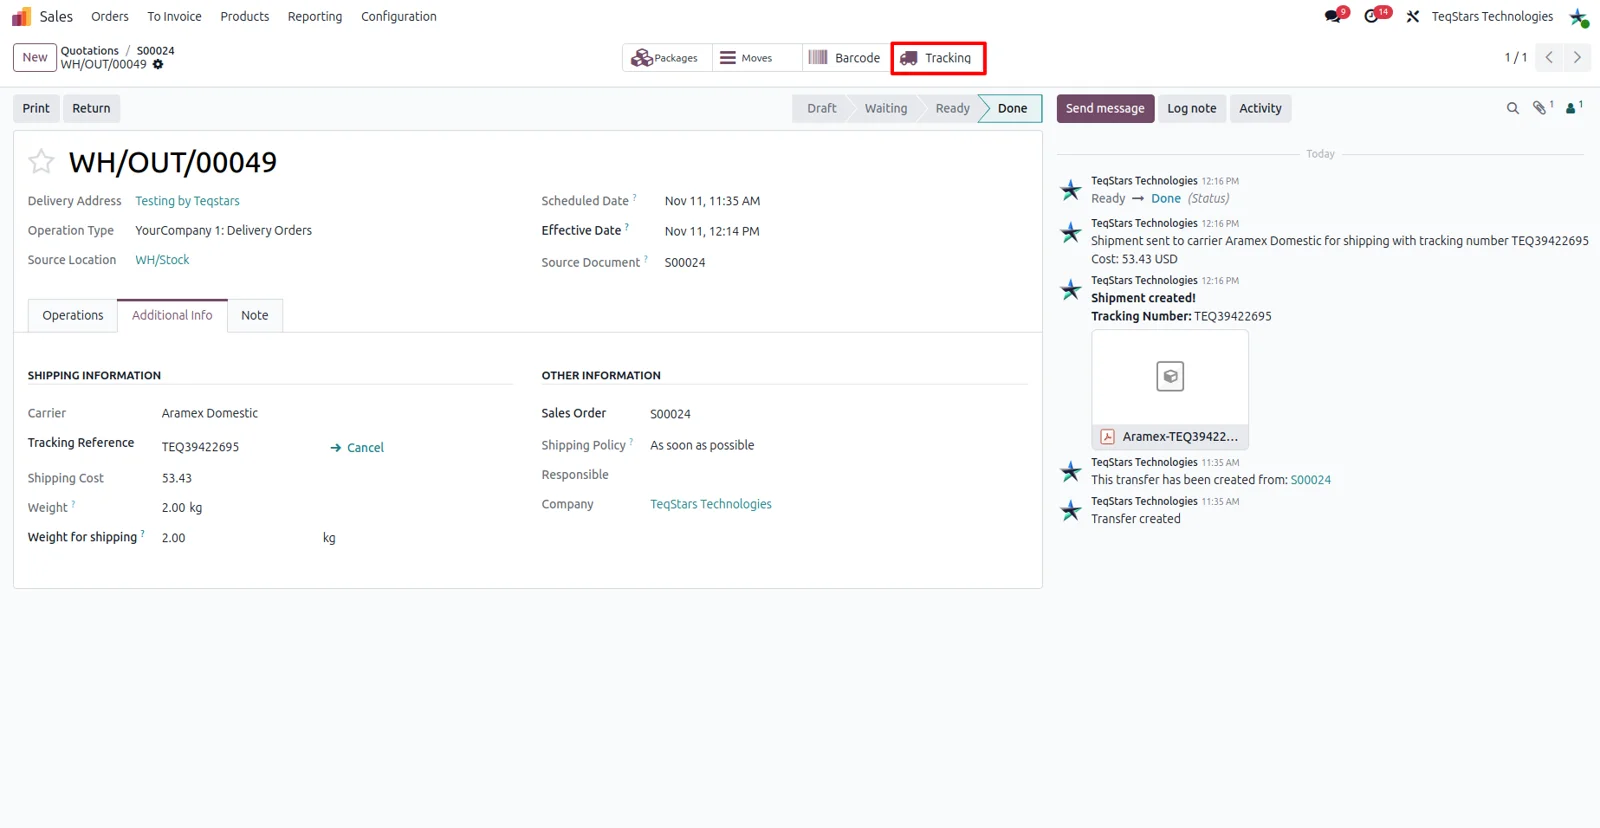
Task: Click the Shipping Policy help question mark
Action: pyautogui.click(x=631, y=442)
